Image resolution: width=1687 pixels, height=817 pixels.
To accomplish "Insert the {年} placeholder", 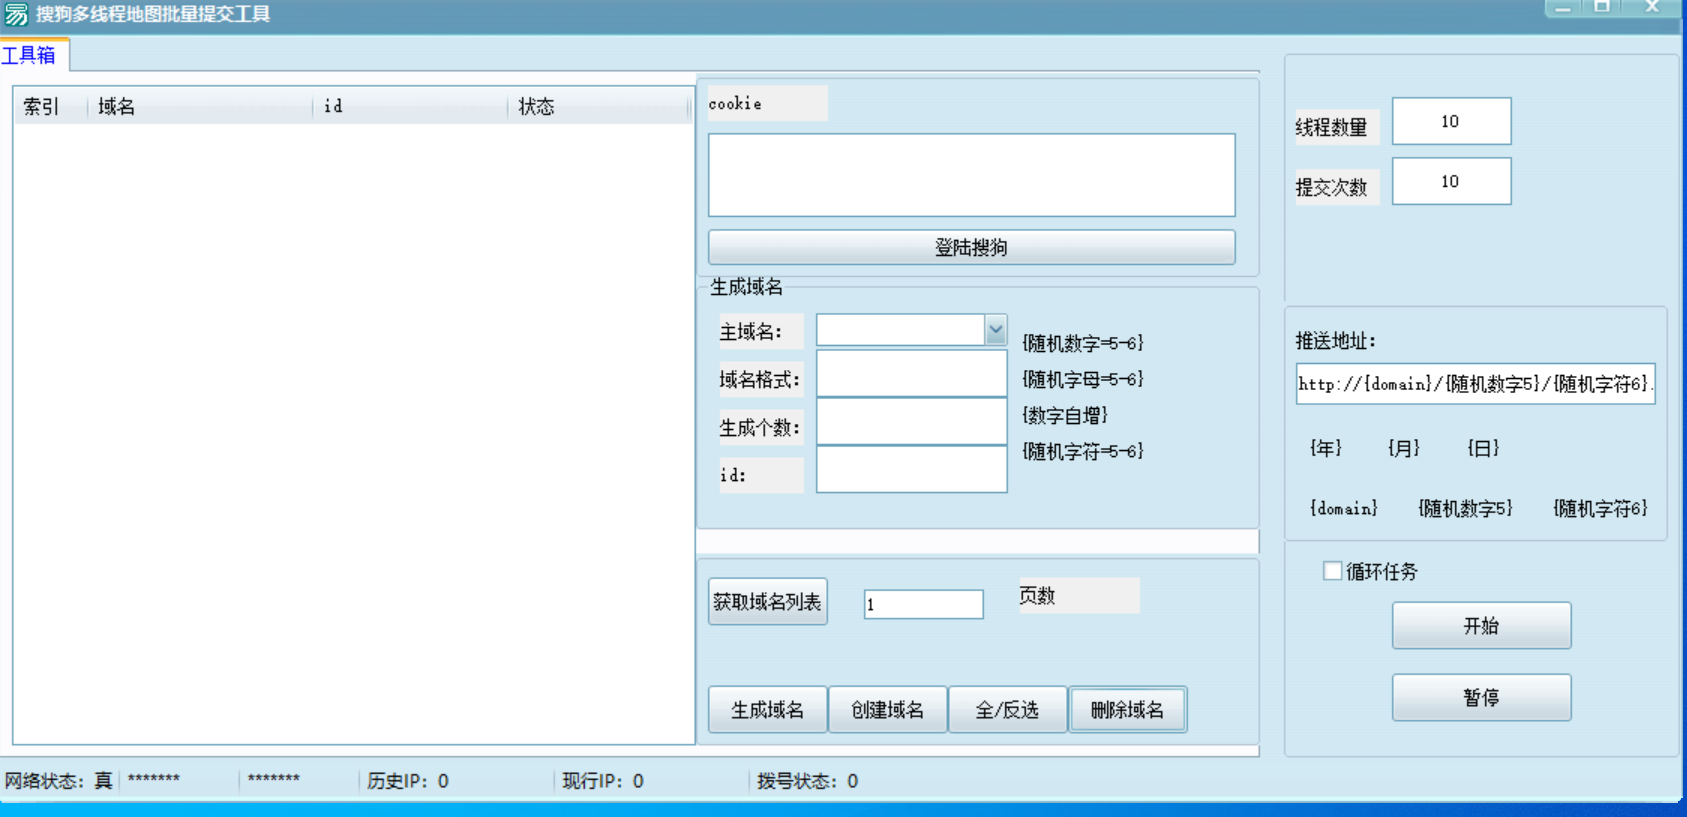I will coord(1326,448).
